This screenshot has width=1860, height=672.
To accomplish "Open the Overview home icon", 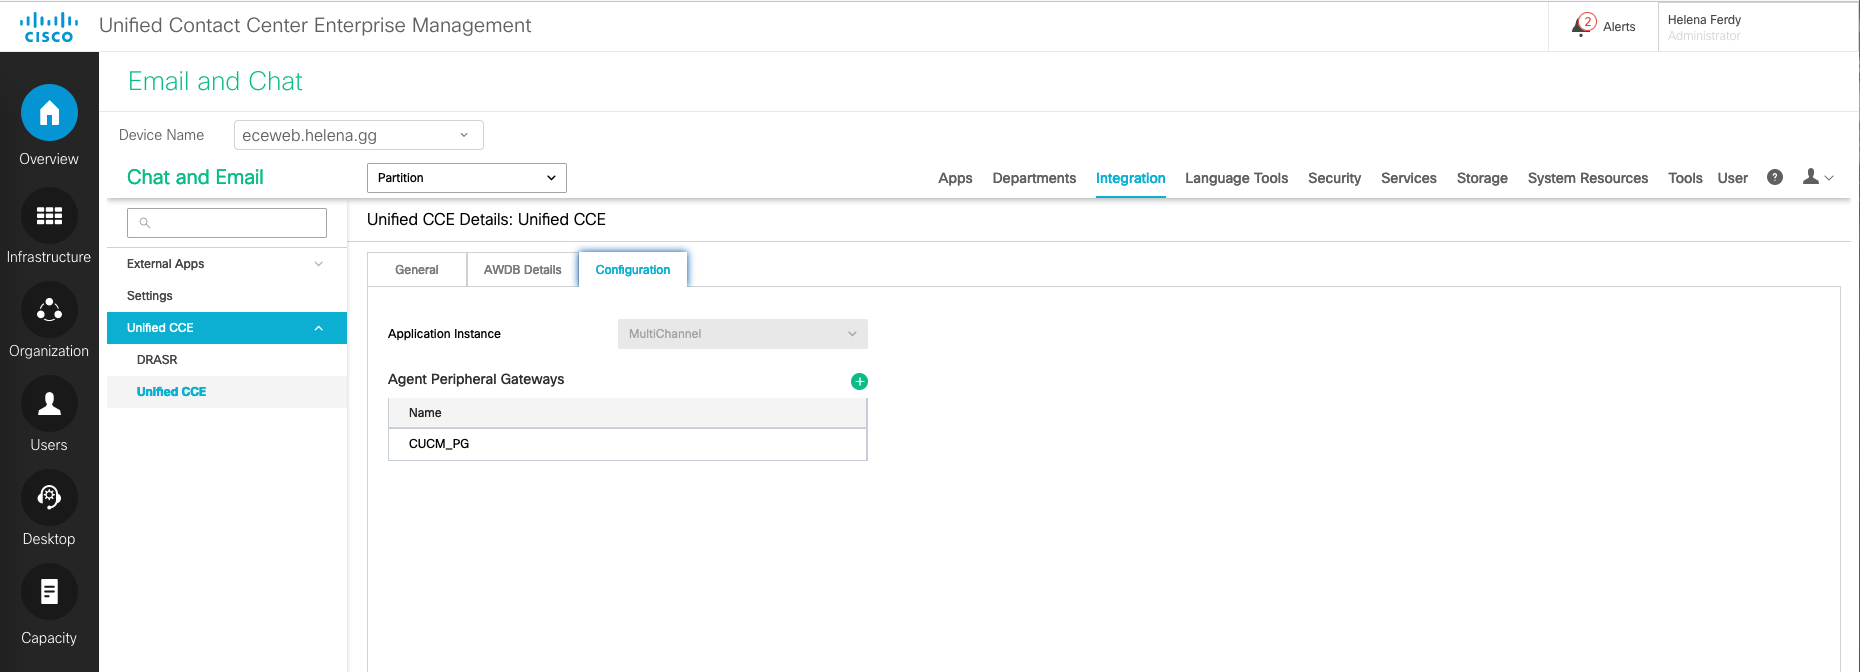I will [x=49, y=113].
